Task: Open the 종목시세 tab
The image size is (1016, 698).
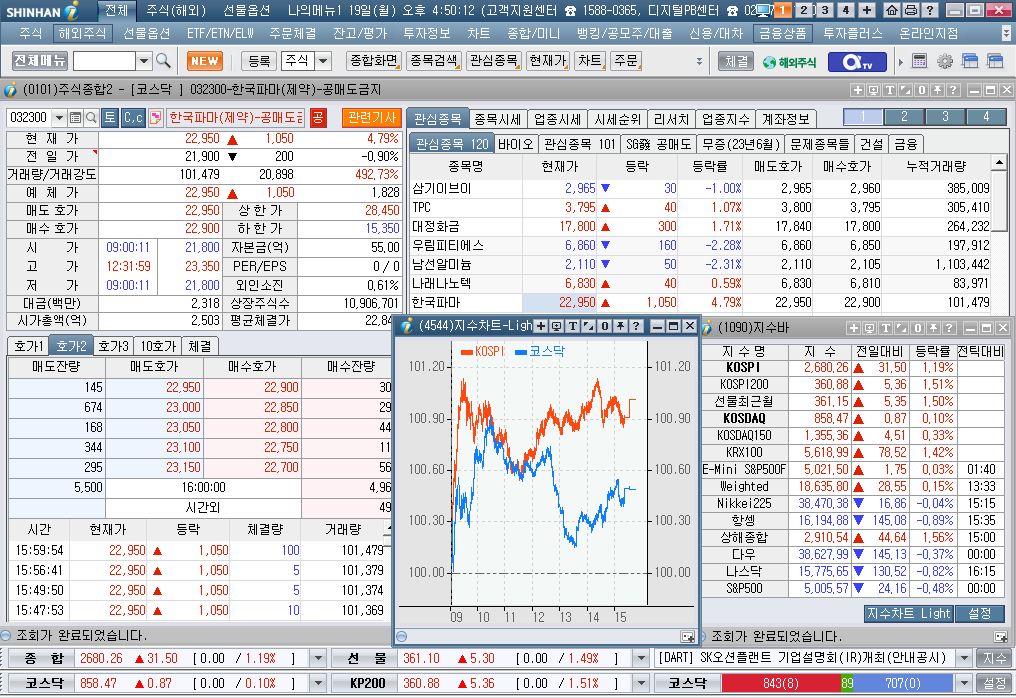Action: (x=498, y=119)
